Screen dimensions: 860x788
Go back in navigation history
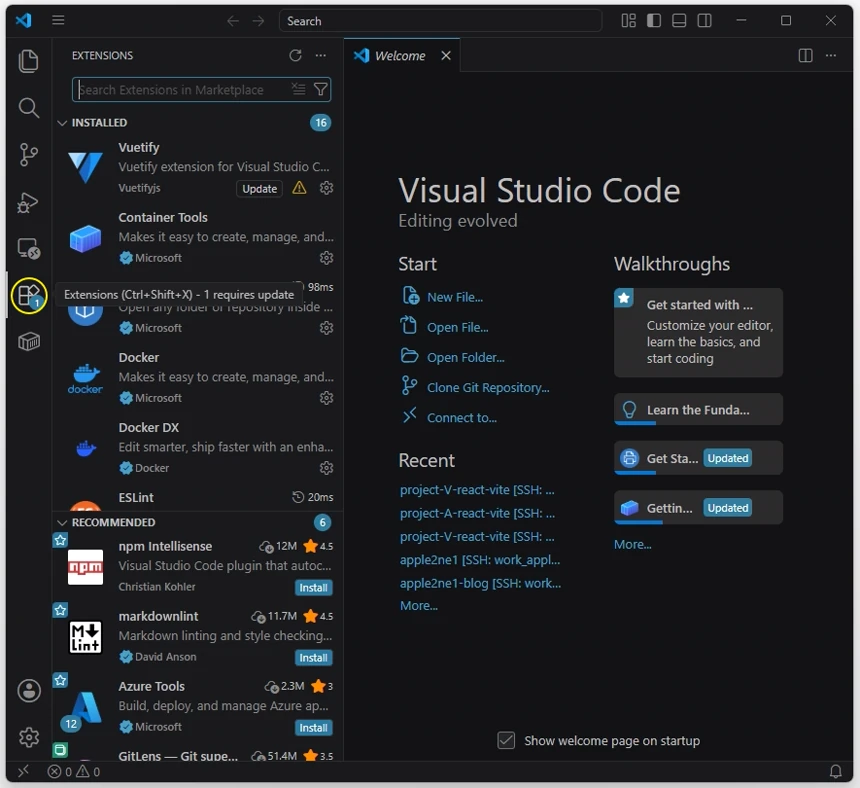[233, 21]
